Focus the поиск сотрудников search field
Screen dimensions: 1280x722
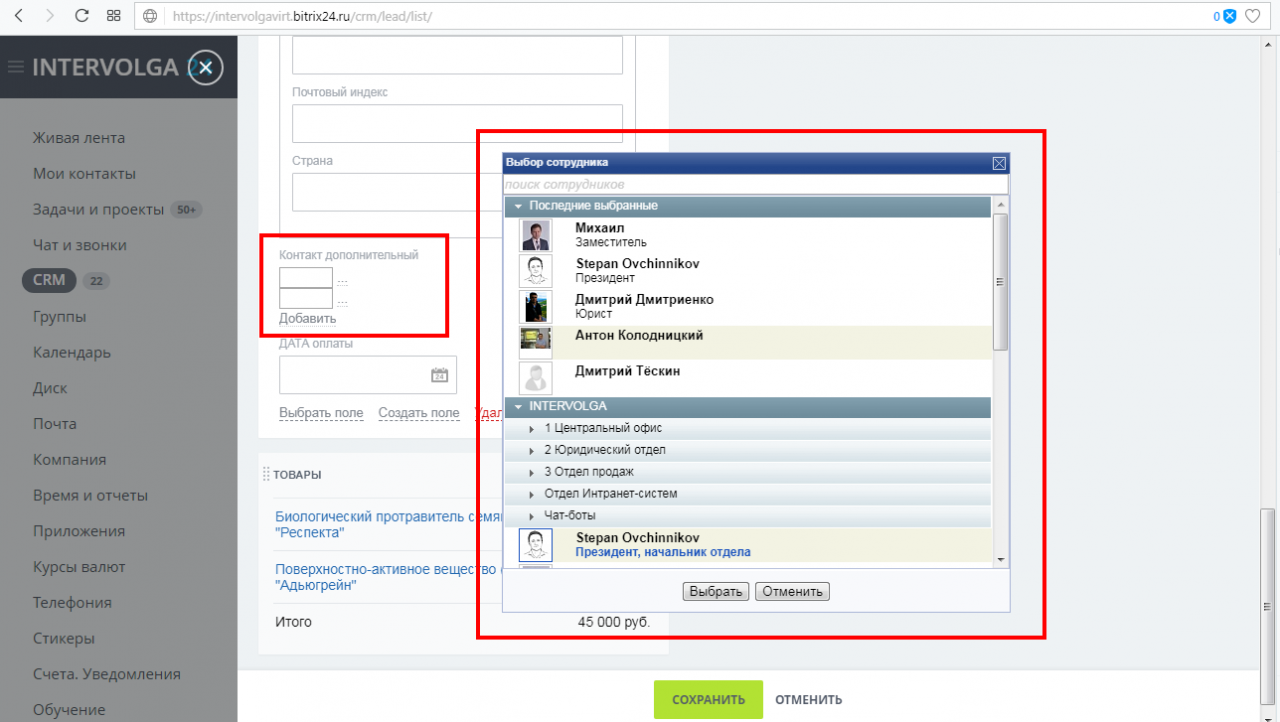tap(756, 185)
